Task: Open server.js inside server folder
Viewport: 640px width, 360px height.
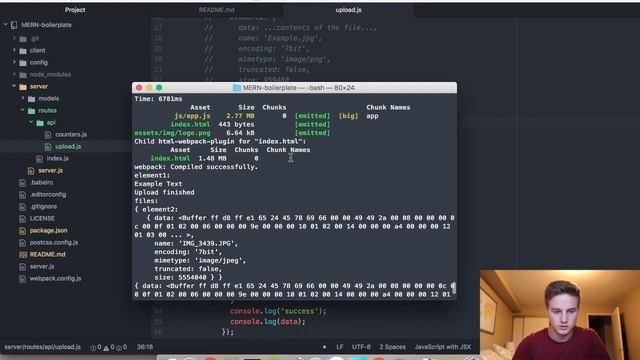Action: click(51, 170)
